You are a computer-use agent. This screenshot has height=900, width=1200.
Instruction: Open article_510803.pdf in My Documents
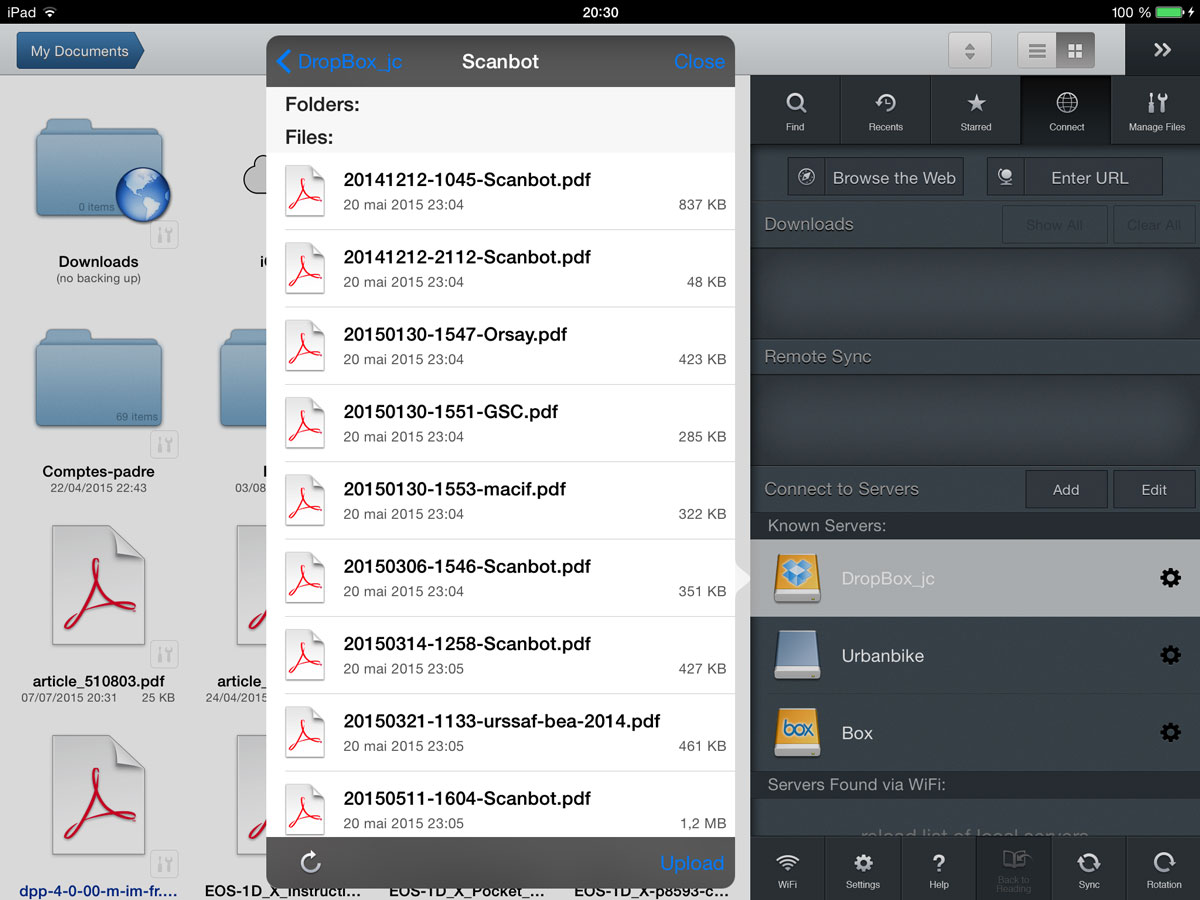tap(99, 585)
